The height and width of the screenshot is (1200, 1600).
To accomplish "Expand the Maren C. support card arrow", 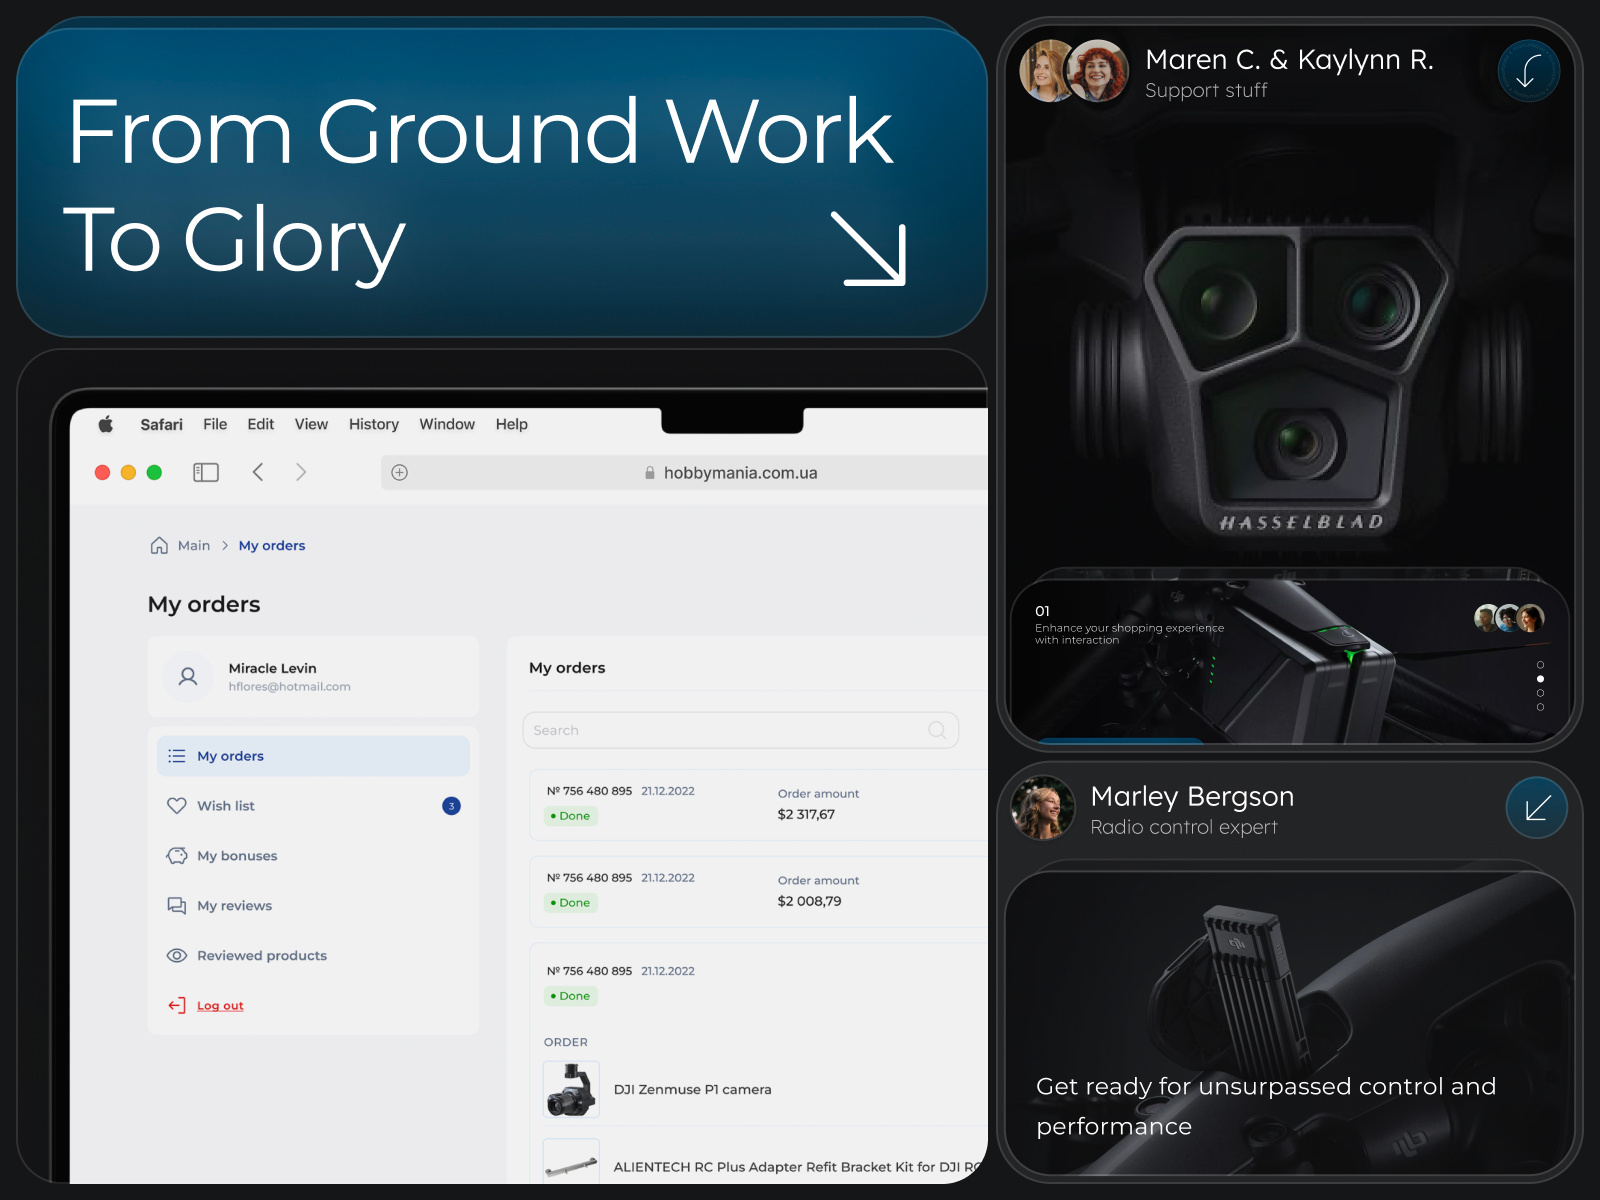I will (x=1528, y=71).
